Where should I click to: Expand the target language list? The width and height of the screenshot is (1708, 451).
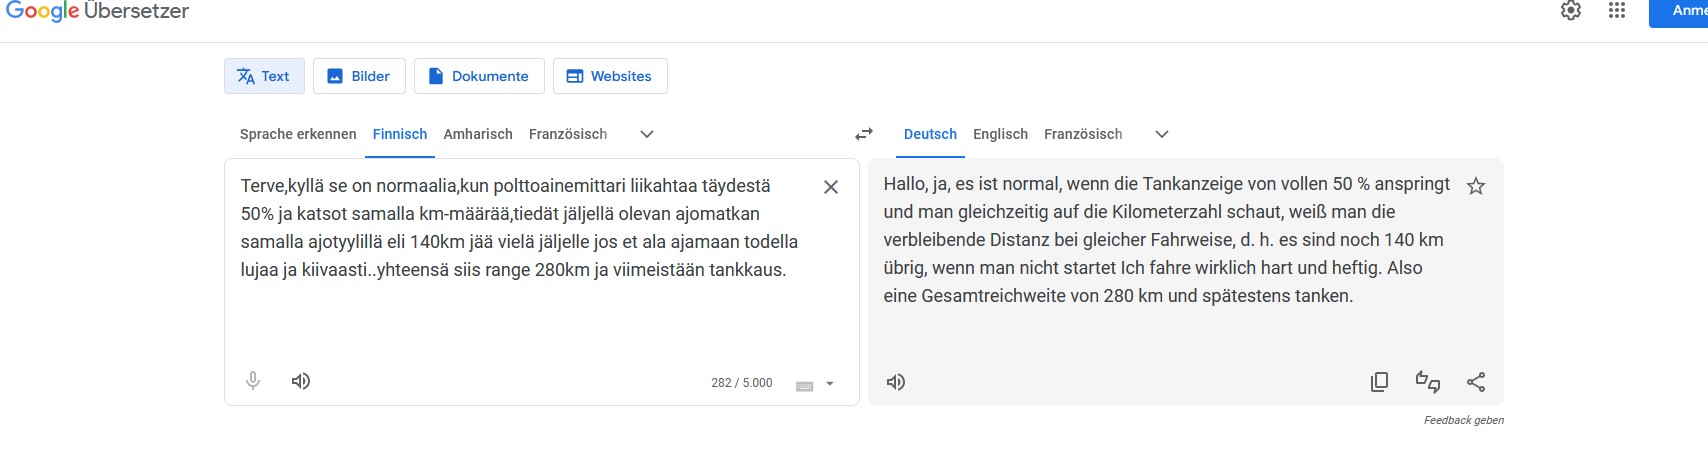[x=1162, y=134]
